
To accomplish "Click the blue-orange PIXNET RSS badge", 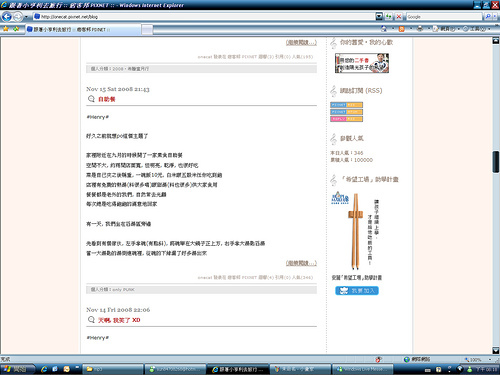I will coord(346,105).
